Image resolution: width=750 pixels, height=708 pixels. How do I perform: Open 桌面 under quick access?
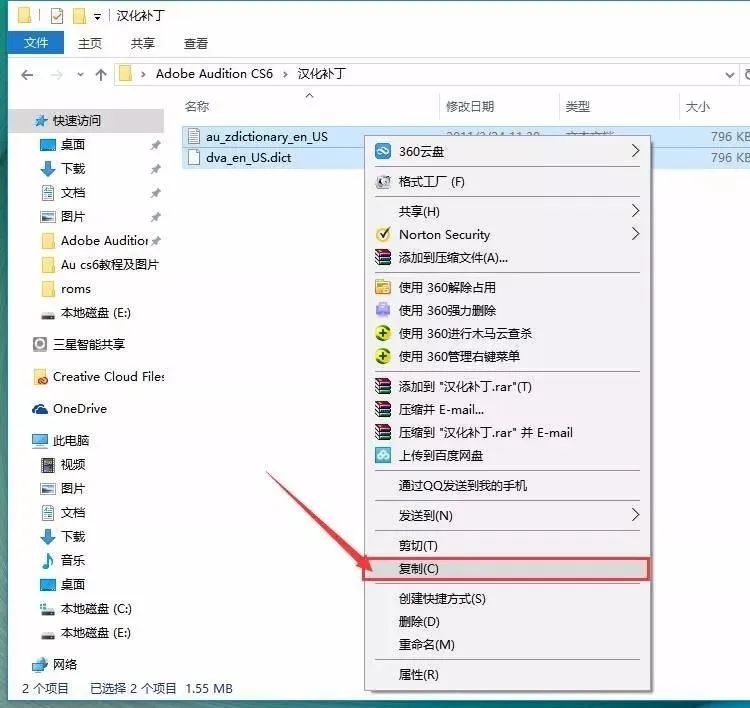click(63, 144)
